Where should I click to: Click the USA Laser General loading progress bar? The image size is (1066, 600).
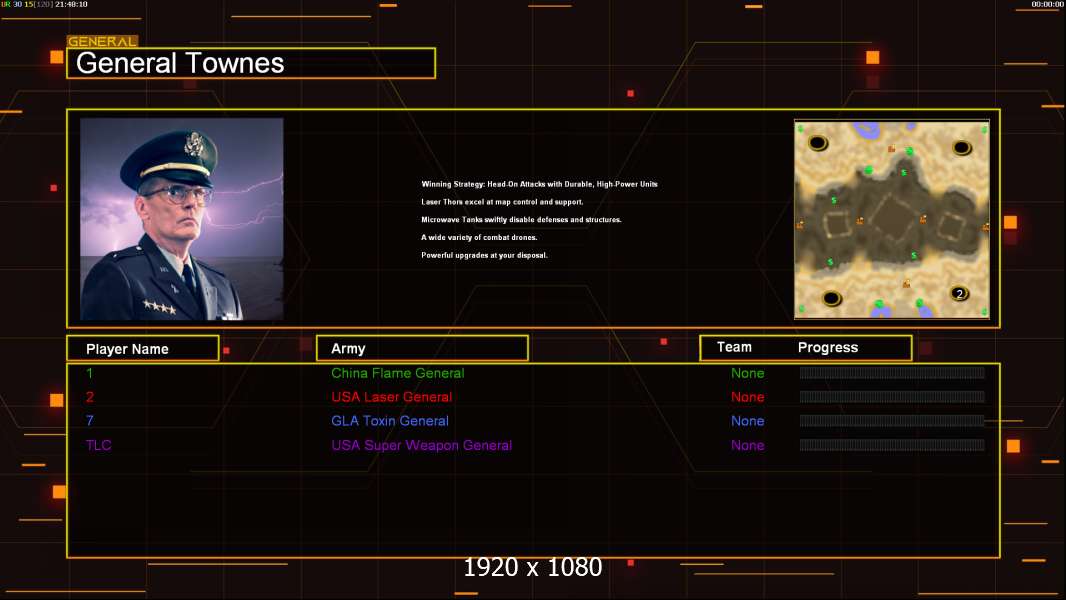tap(892, 397)
